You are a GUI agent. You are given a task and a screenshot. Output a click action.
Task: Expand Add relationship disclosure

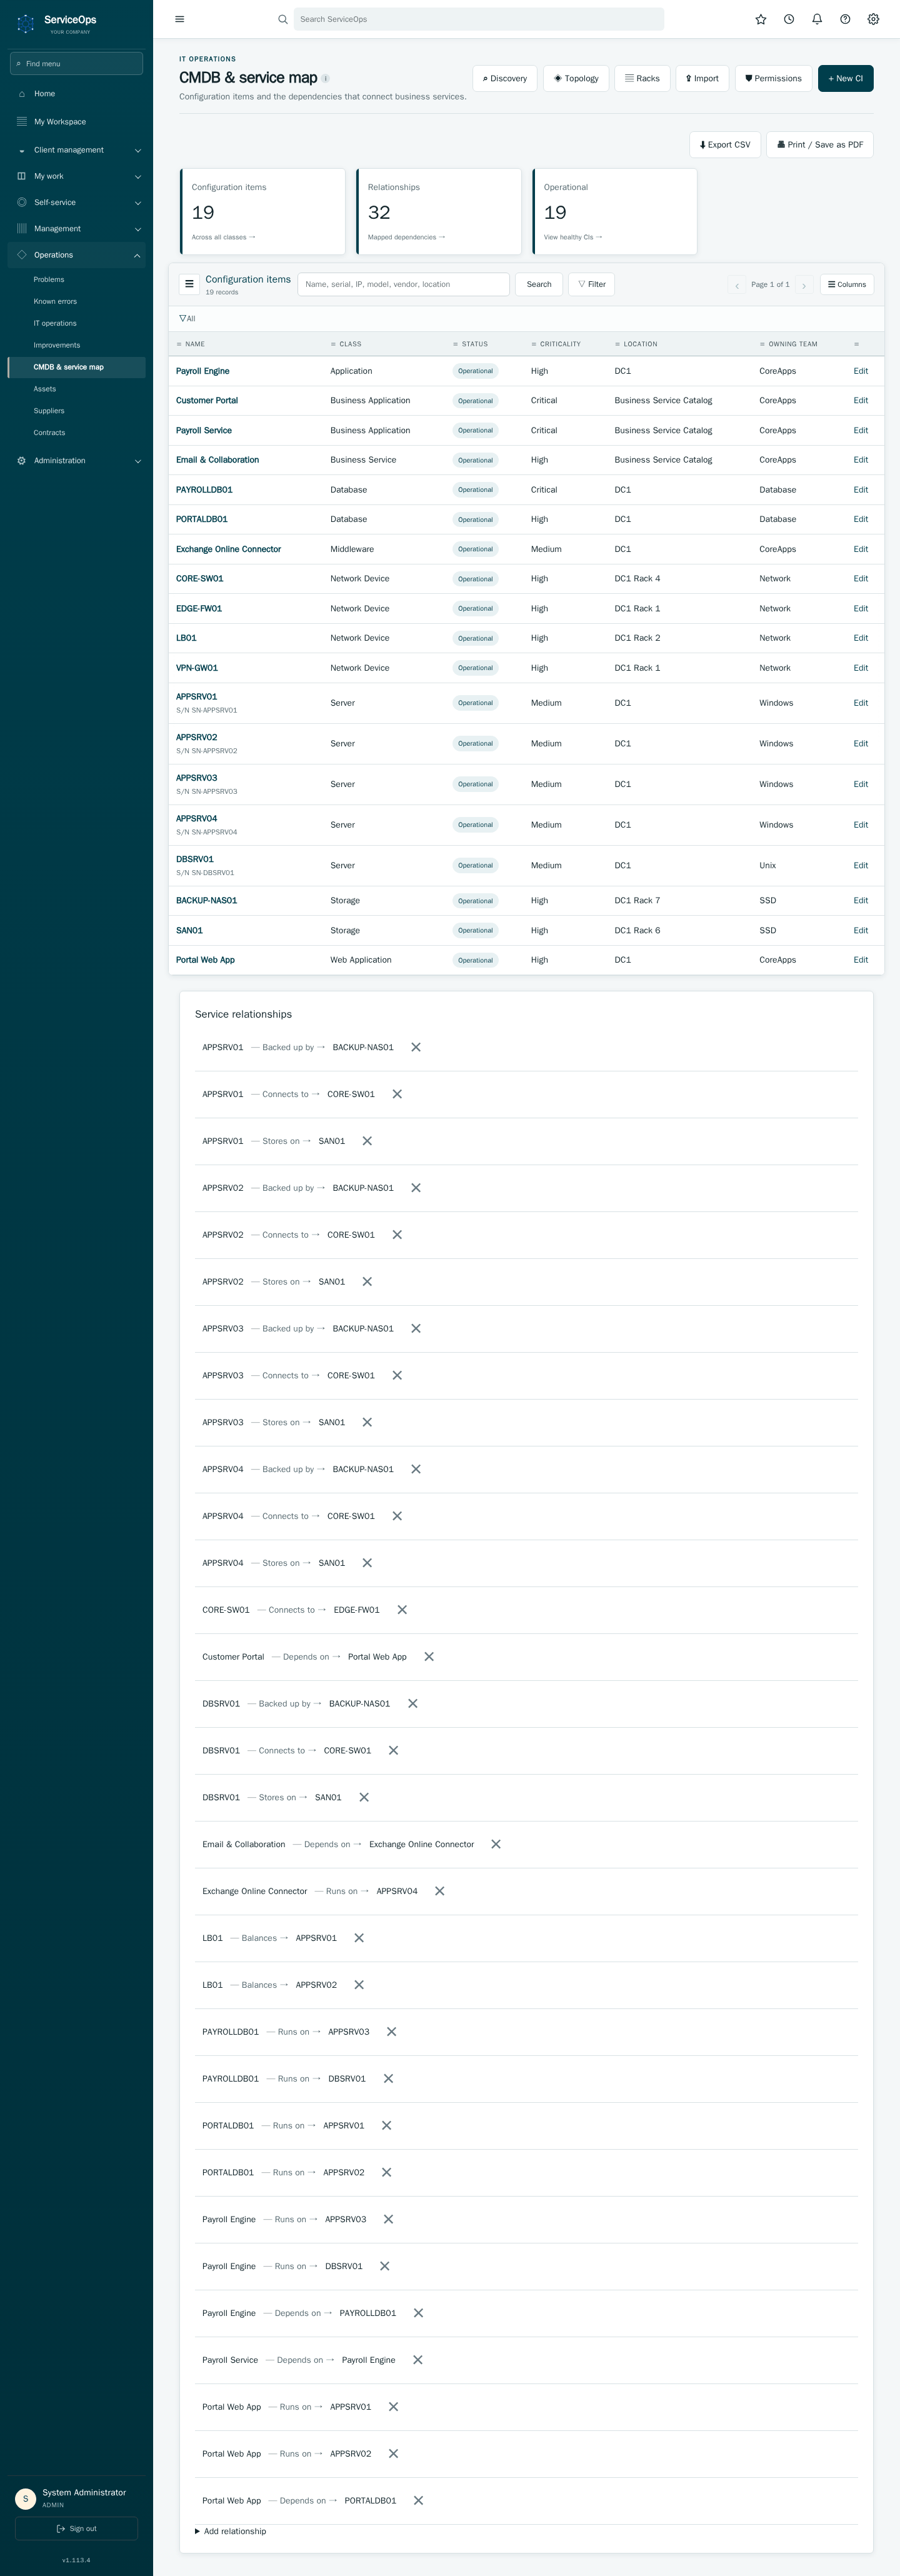tap(231, 2531)
